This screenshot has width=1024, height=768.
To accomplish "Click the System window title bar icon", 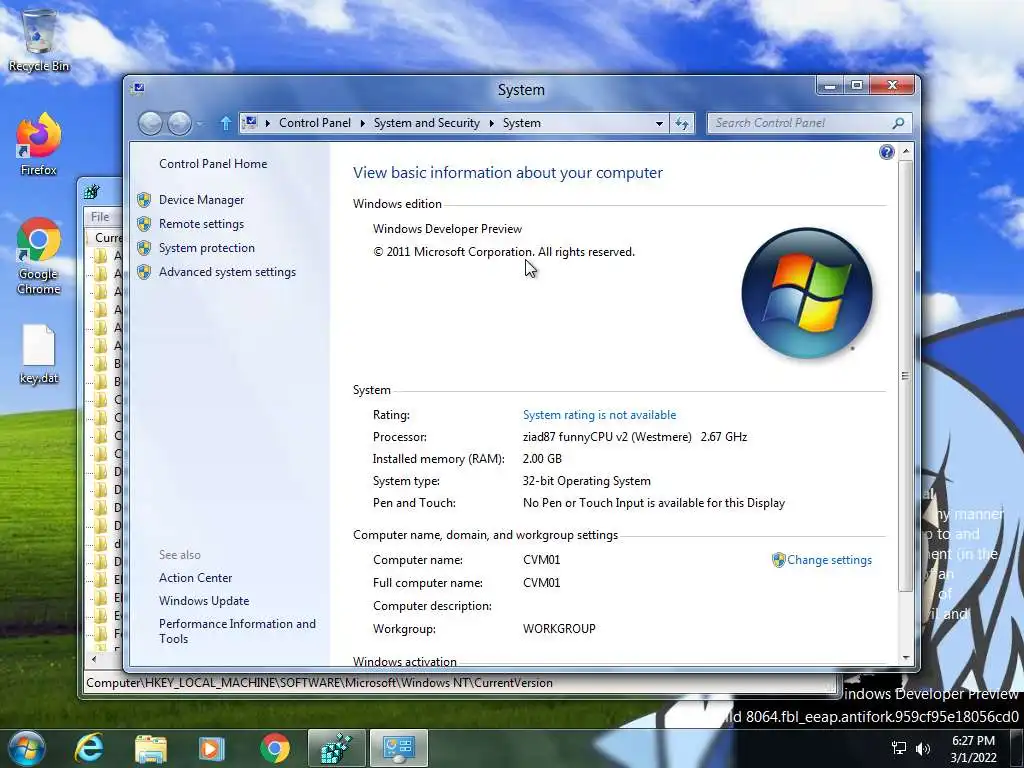I will coord(138,88).
